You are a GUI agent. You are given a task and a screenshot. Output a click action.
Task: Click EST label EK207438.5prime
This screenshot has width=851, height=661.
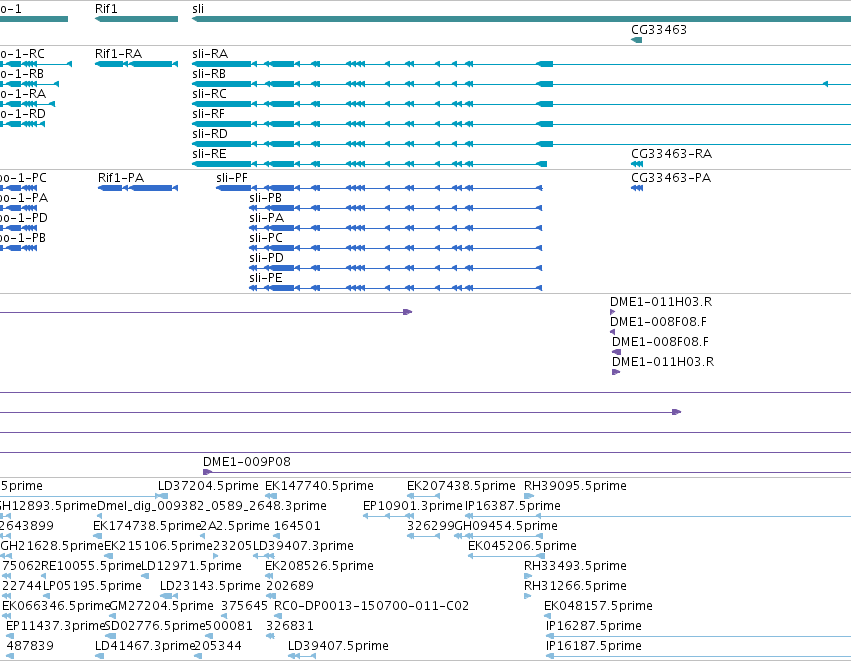(x=461, y=486)
